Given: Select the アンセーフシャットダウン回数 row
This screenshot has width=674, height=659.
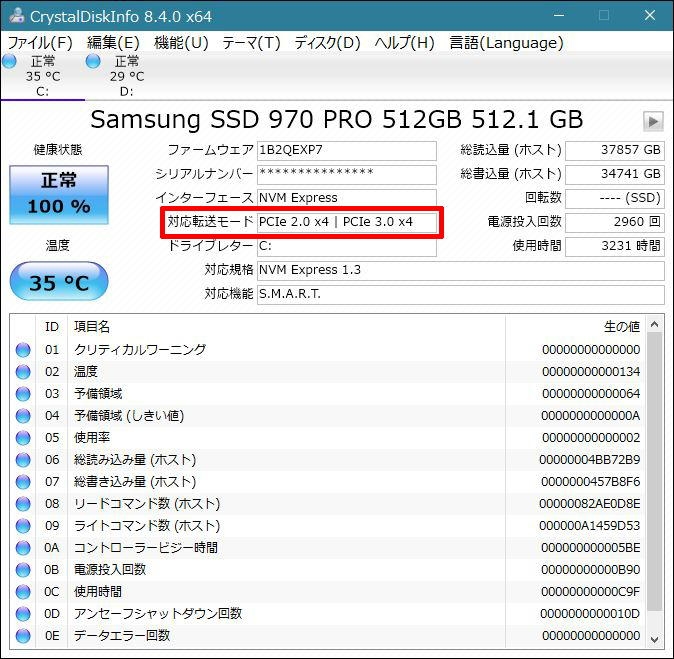Looking at the screenshot, I should [x=328, y=614].
